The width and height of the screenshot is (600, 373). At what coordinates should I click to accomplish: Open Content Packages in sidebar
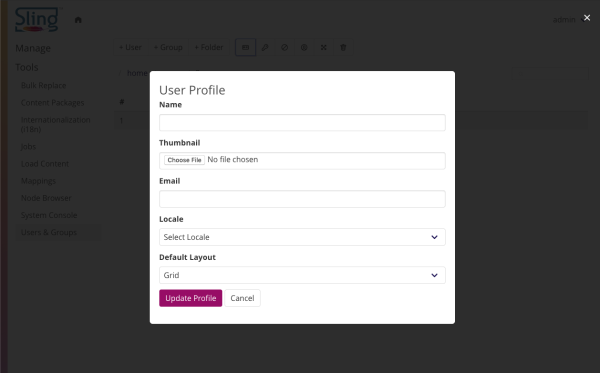(x=52, y=103)
